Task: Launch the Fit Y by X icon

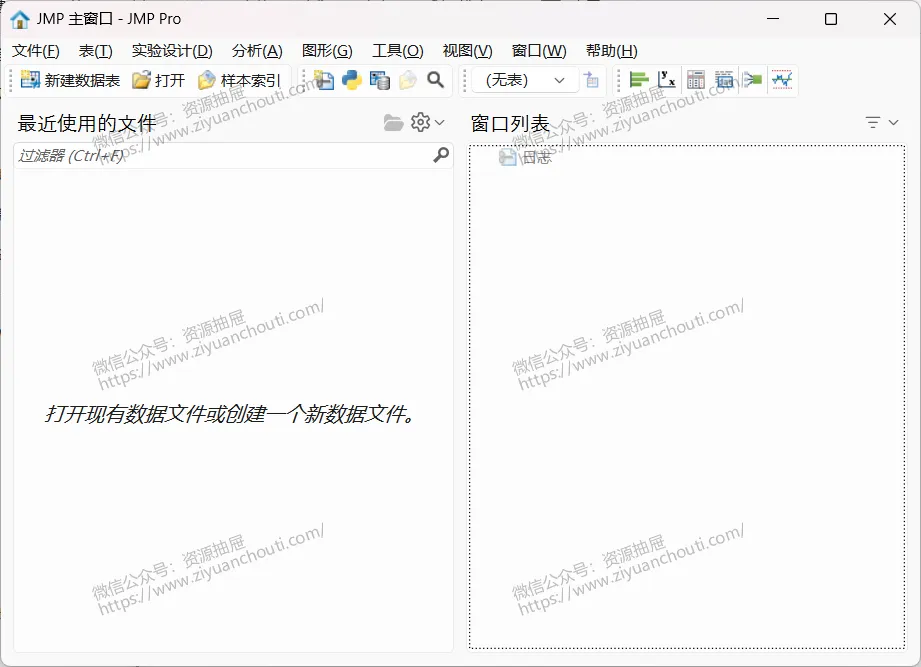Action: (667, 80)
